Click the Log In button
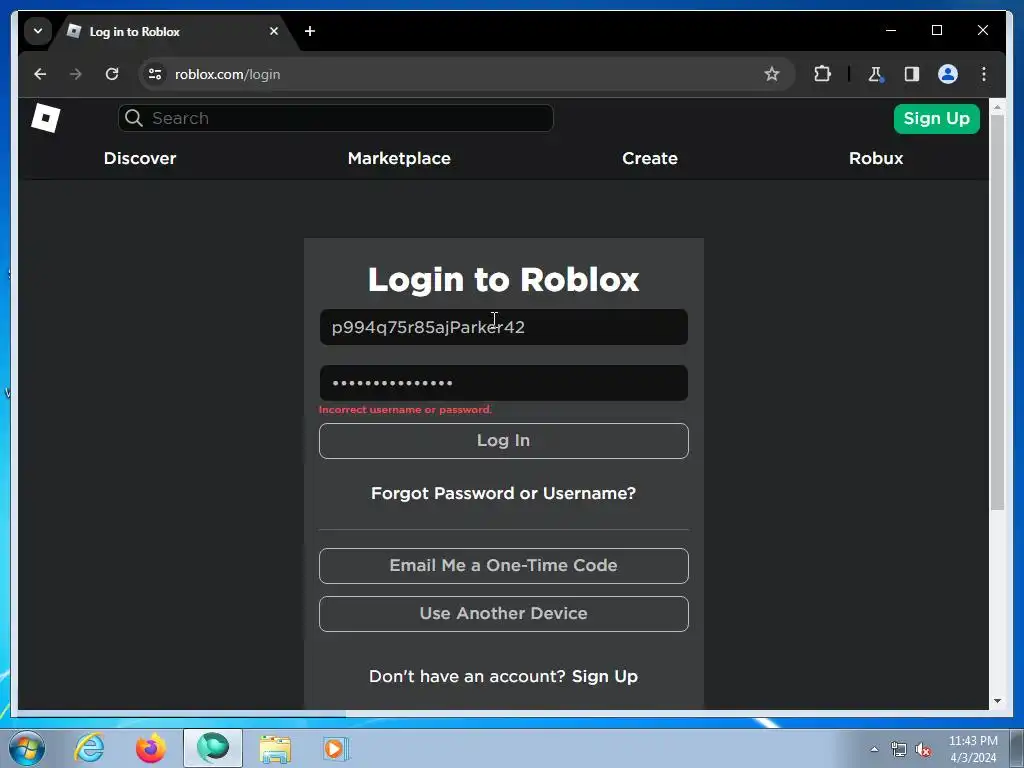 504,441
